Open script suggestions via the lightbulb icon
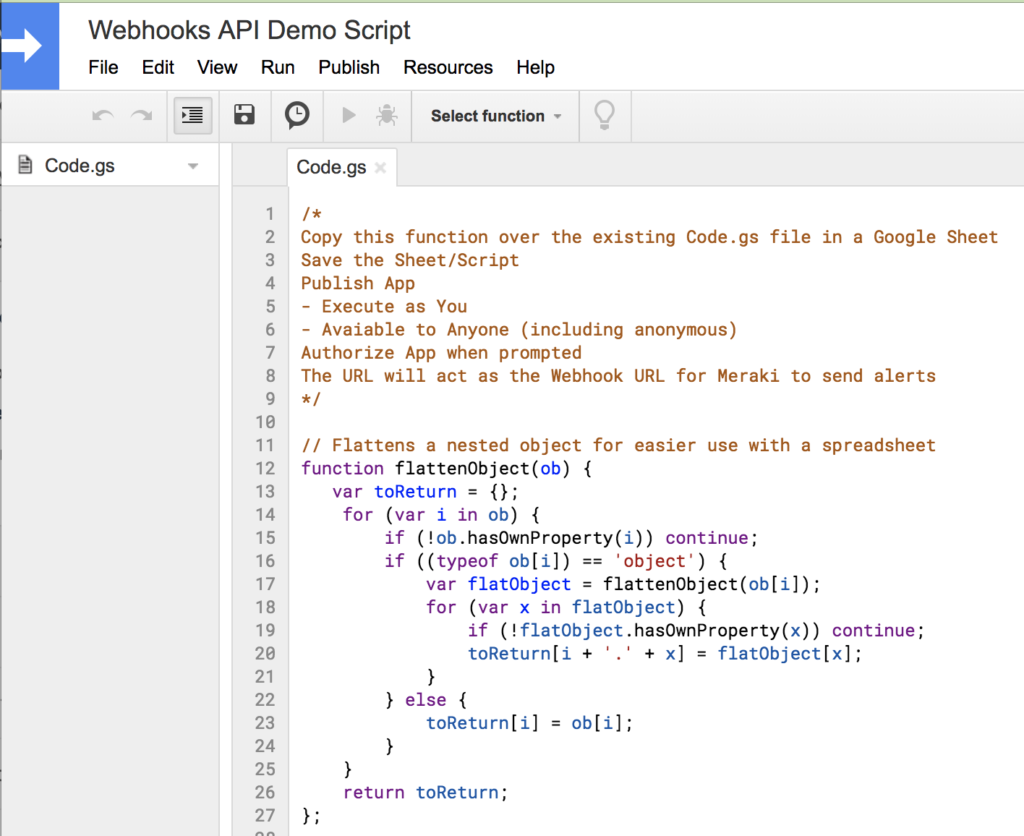Screen dimensions: 1024x836 [605, 115]
